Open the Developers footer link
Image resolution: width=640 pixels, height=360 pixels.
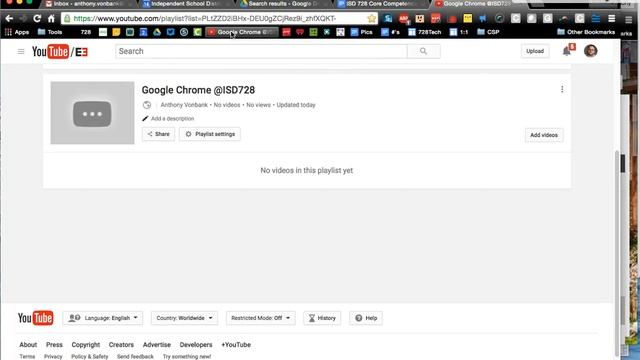point(196,345)
